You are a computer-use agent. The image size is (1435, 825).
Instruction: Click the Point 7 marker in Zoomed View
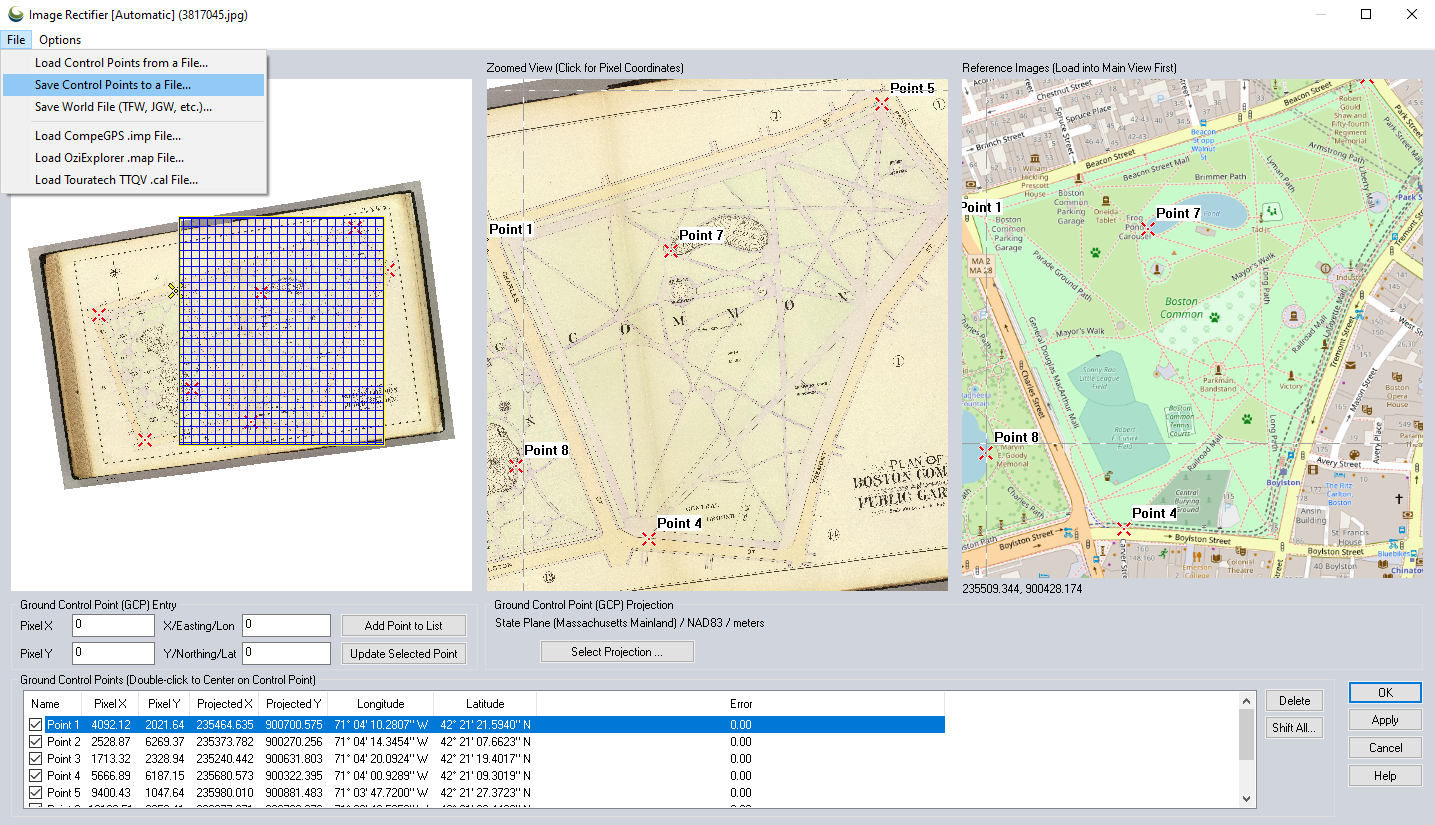point(671,250)
